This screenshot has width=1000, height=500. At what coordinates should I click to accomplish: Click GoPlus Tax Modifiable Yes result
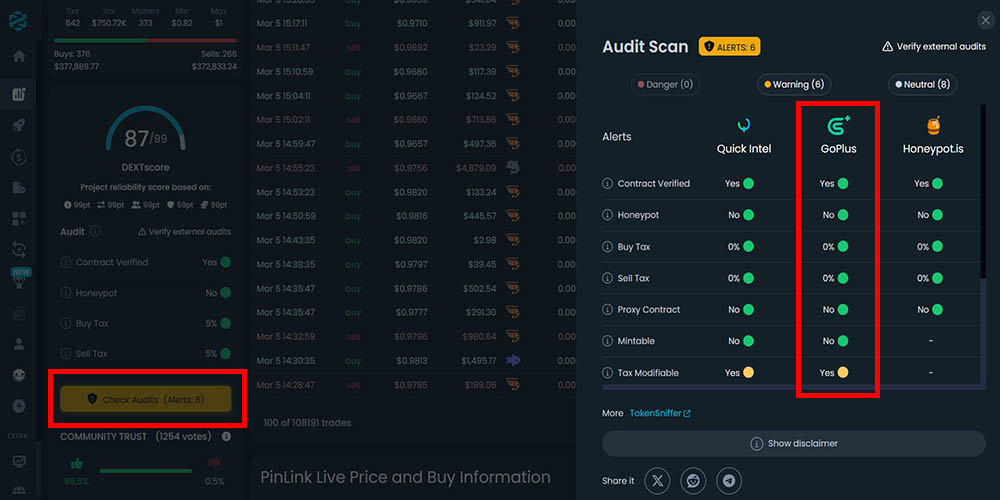tap(834, 372)
